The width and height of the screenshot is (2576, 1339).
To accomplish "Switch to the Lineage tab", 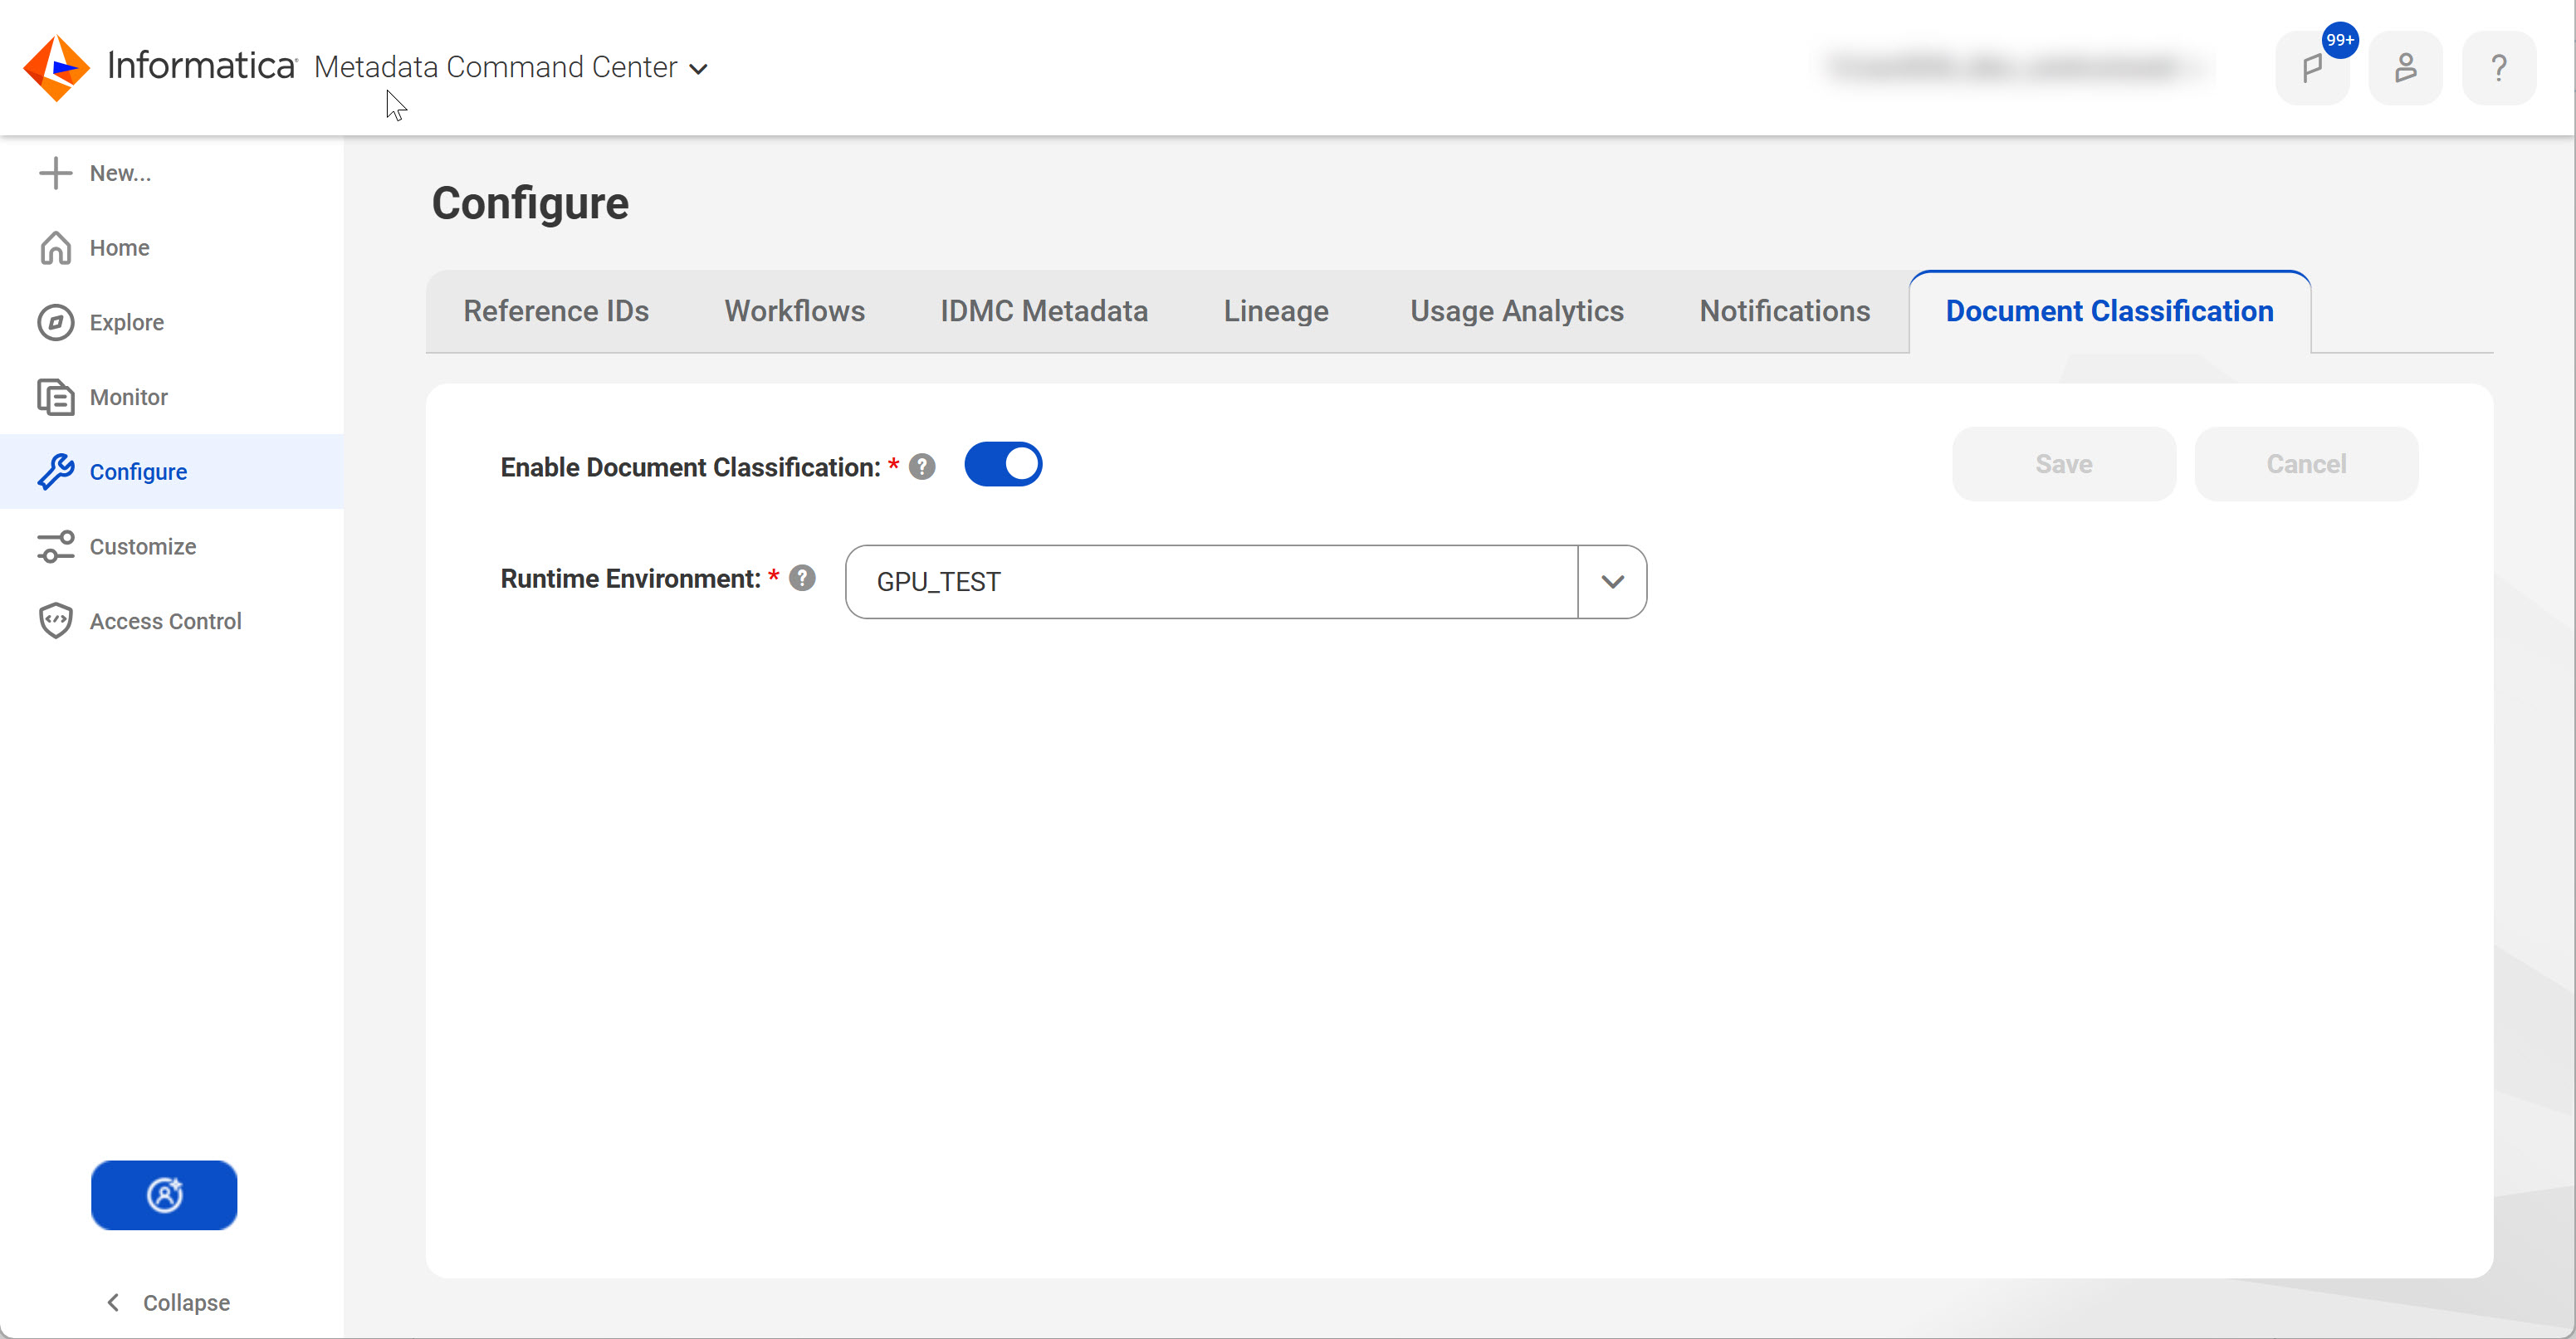I will coord(1276,311).
